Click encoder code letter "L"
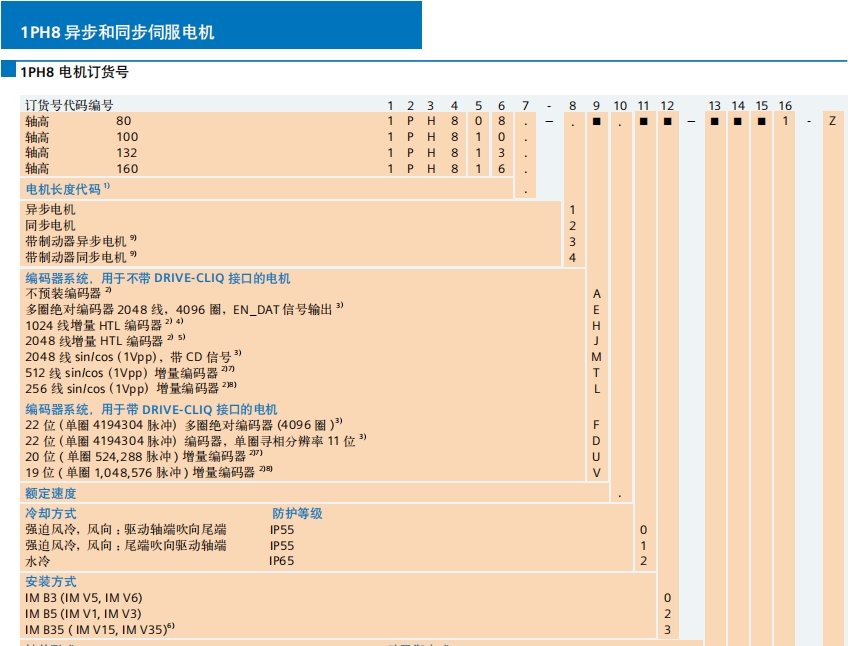 click(x=597, y=389)
